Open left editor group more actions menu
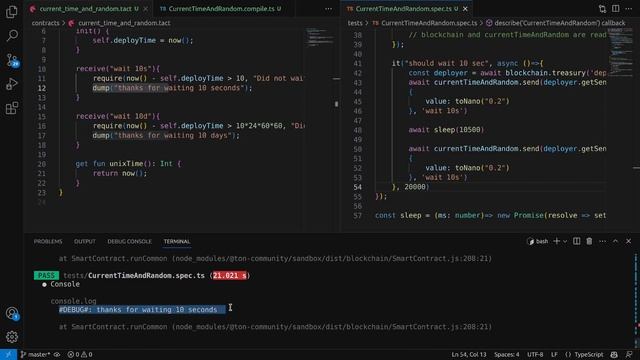This screenshot has width=640, height=360. tap(329, 9)
